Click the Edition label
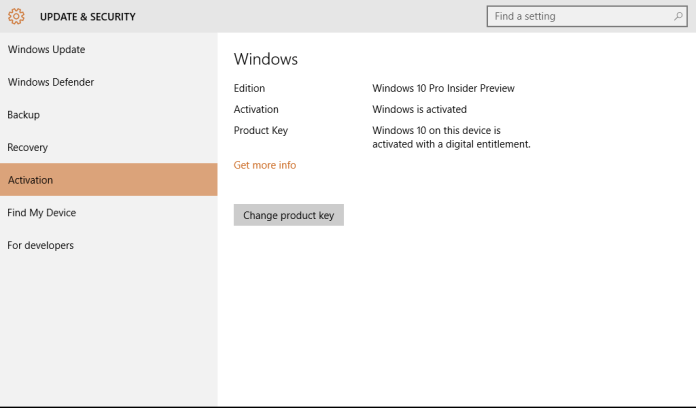The height and width of the screenshot is (408, 696). tap(249, 88)
